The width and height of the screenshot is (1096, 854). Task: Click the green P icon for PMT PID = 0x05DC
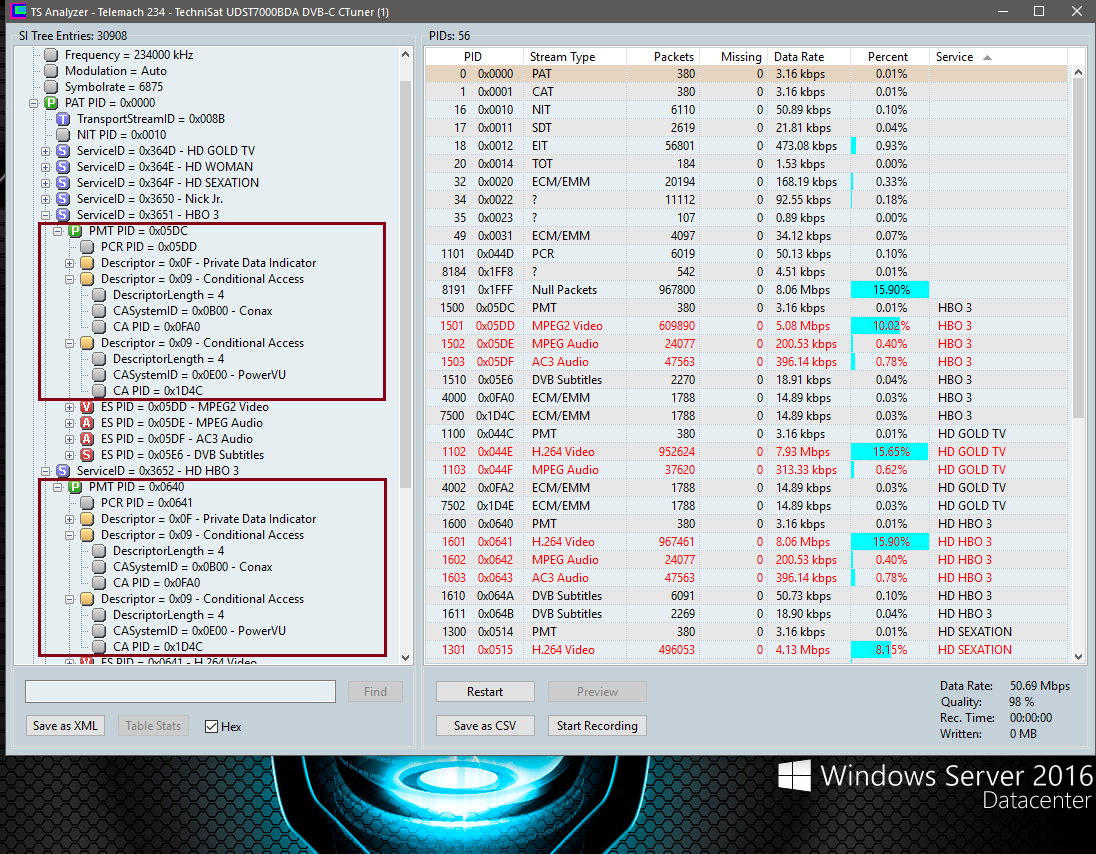[x=75, y=231]
